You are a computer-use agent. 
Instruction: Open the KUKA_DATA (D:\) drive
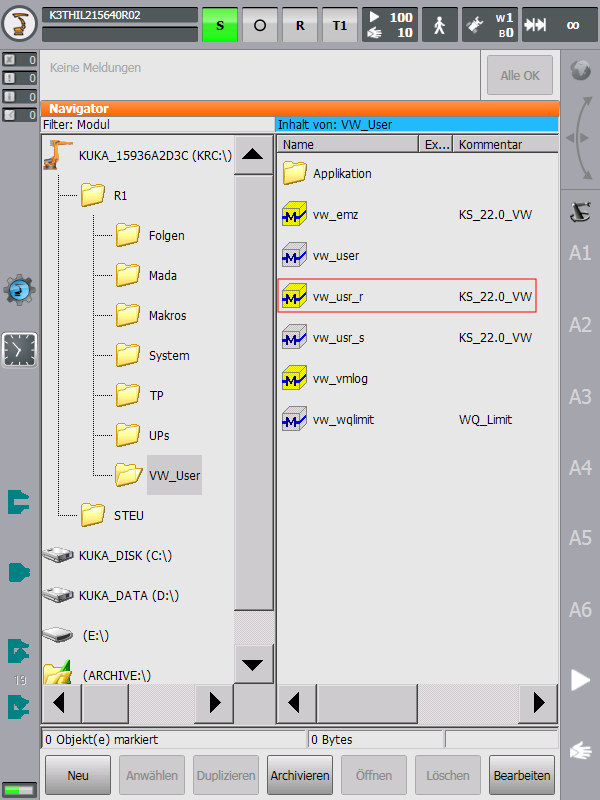click(x=111, y=595)
